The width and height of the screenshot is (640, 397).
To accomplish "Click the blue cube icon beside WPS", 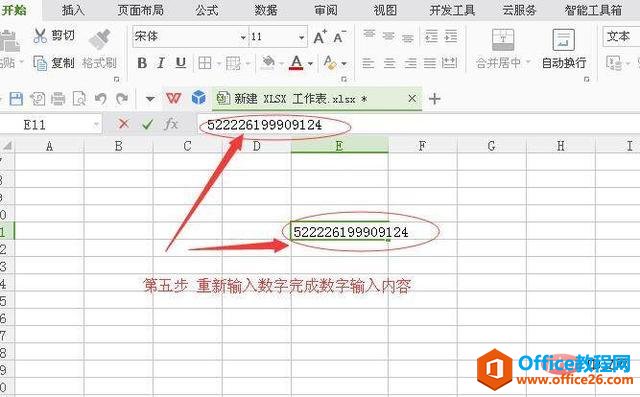I will (x=198, y=98).
